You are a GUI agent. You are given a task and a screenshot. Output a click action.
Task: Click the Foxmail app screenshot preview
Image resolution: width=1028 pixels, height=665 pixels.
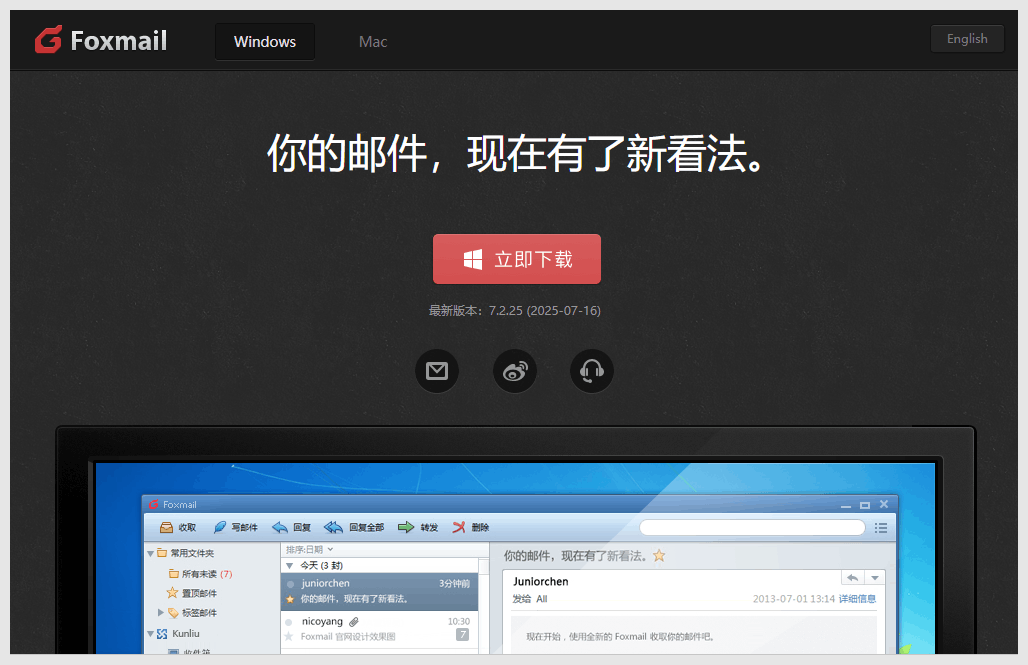[515, 540]
